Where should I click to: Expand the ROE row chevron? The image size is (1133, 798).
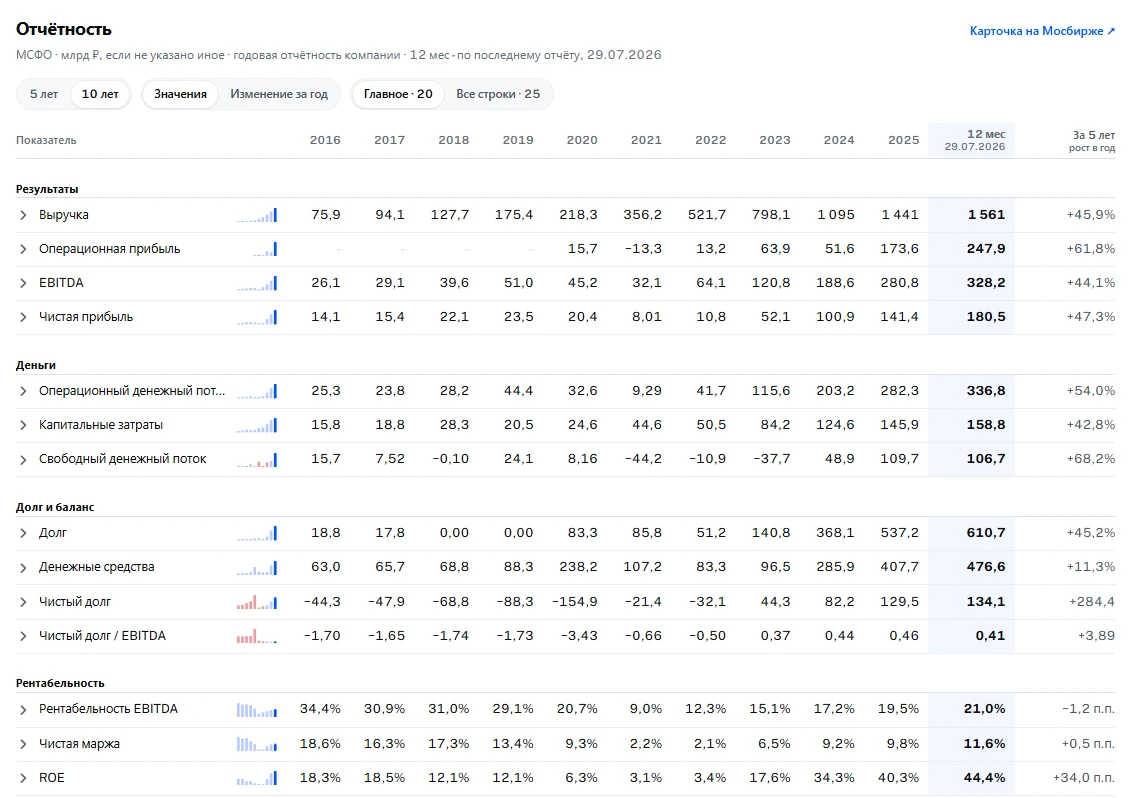[x=23, y=778]
